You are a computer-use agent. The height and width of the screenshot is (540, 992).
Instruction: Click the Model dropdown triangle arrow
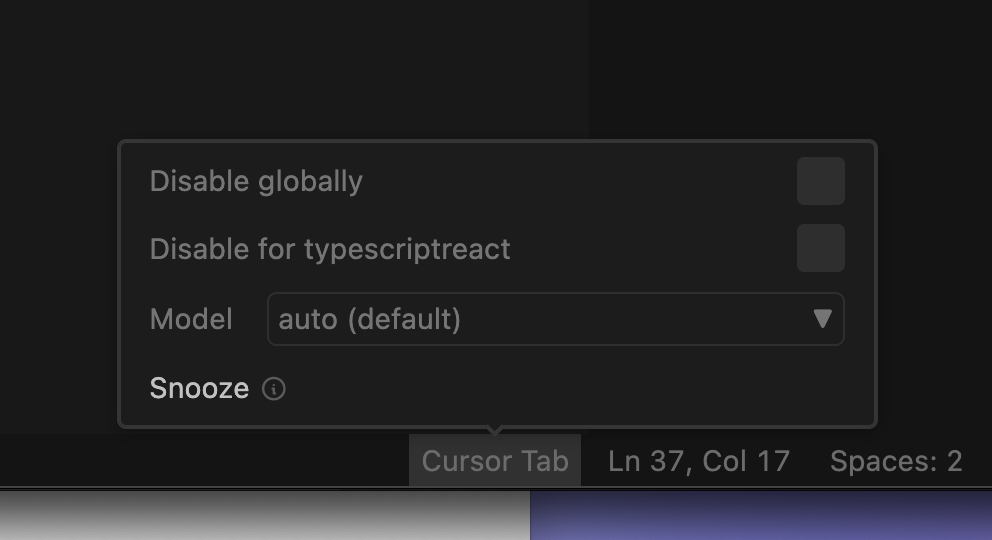tap(822, 319)
